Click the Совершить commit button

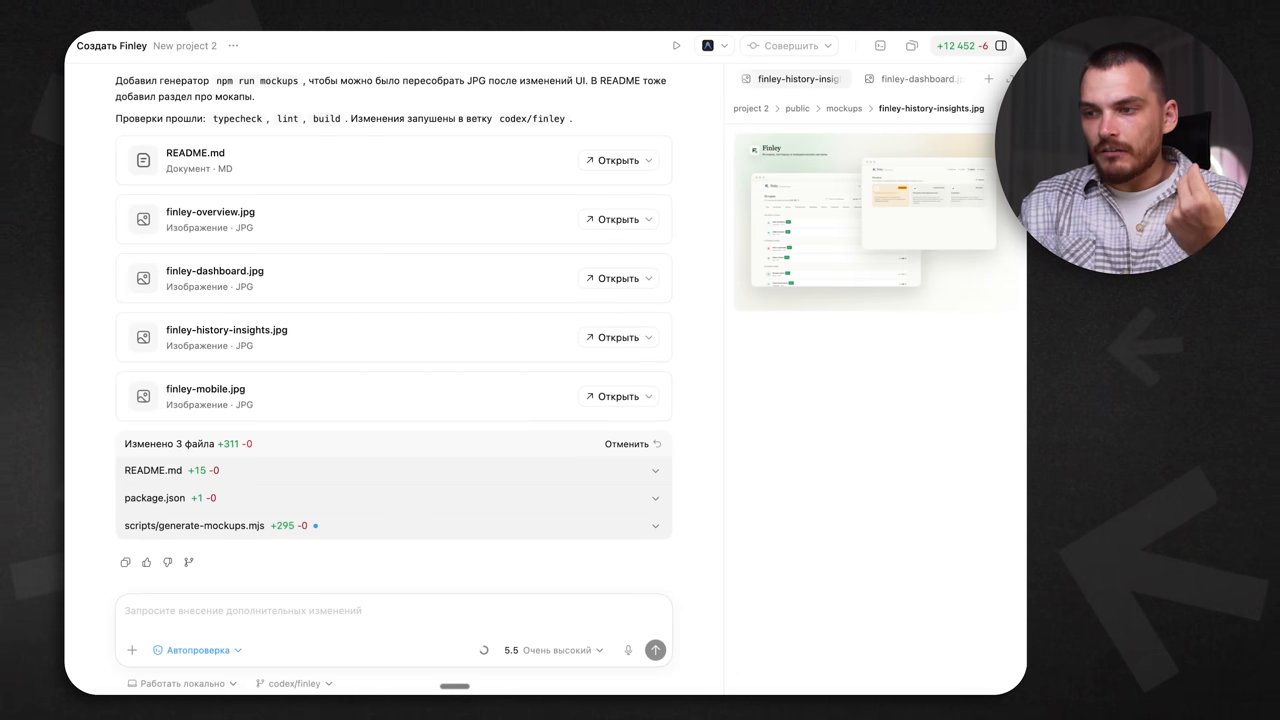[x=790, y=46]
